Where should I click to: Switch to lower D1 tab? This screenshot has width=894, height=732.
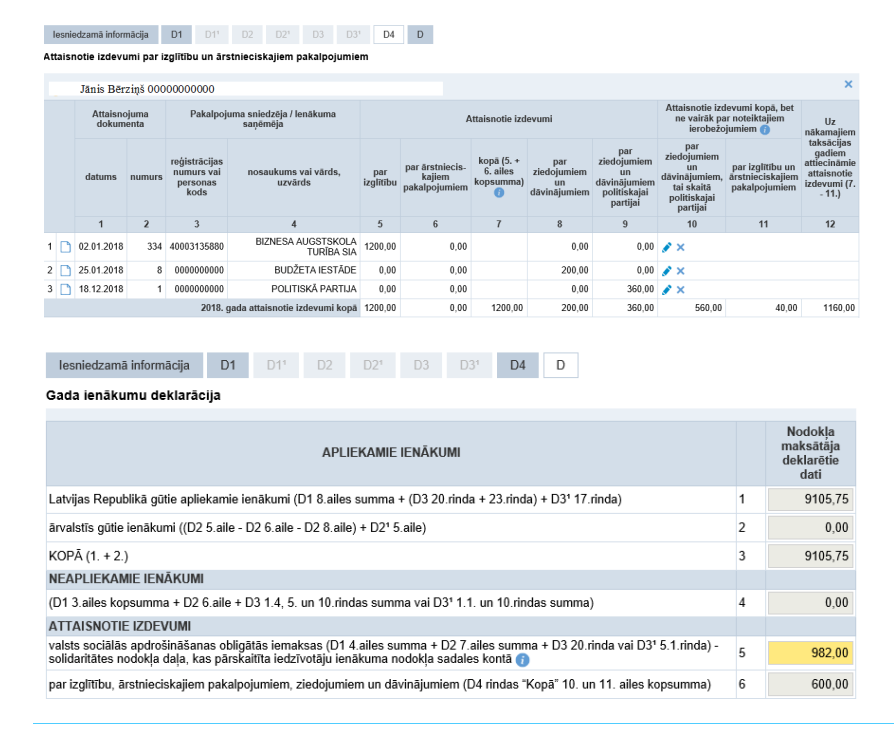tap(228, 365)
